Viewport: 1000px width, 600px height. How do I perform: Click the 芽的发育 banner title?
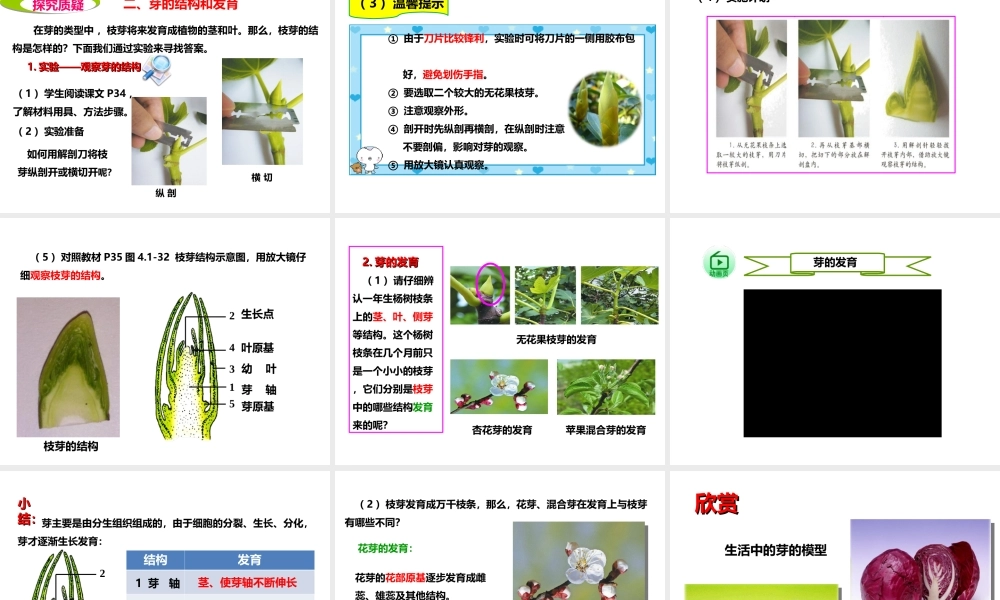pyautogui.click(x=835, y=262)
